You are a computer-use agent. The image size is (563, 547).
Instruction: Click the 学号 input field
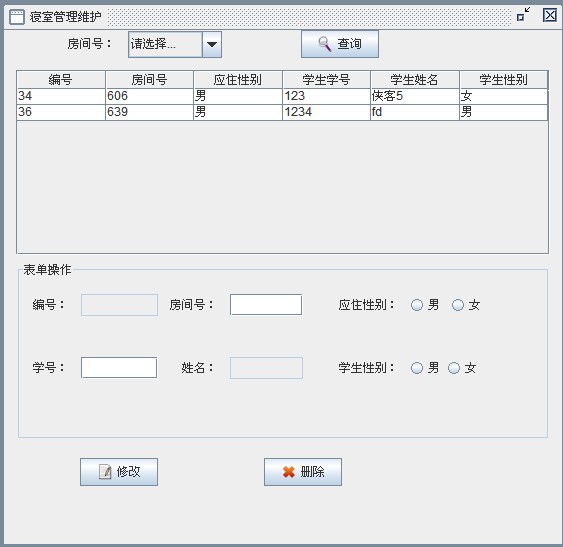119,367
